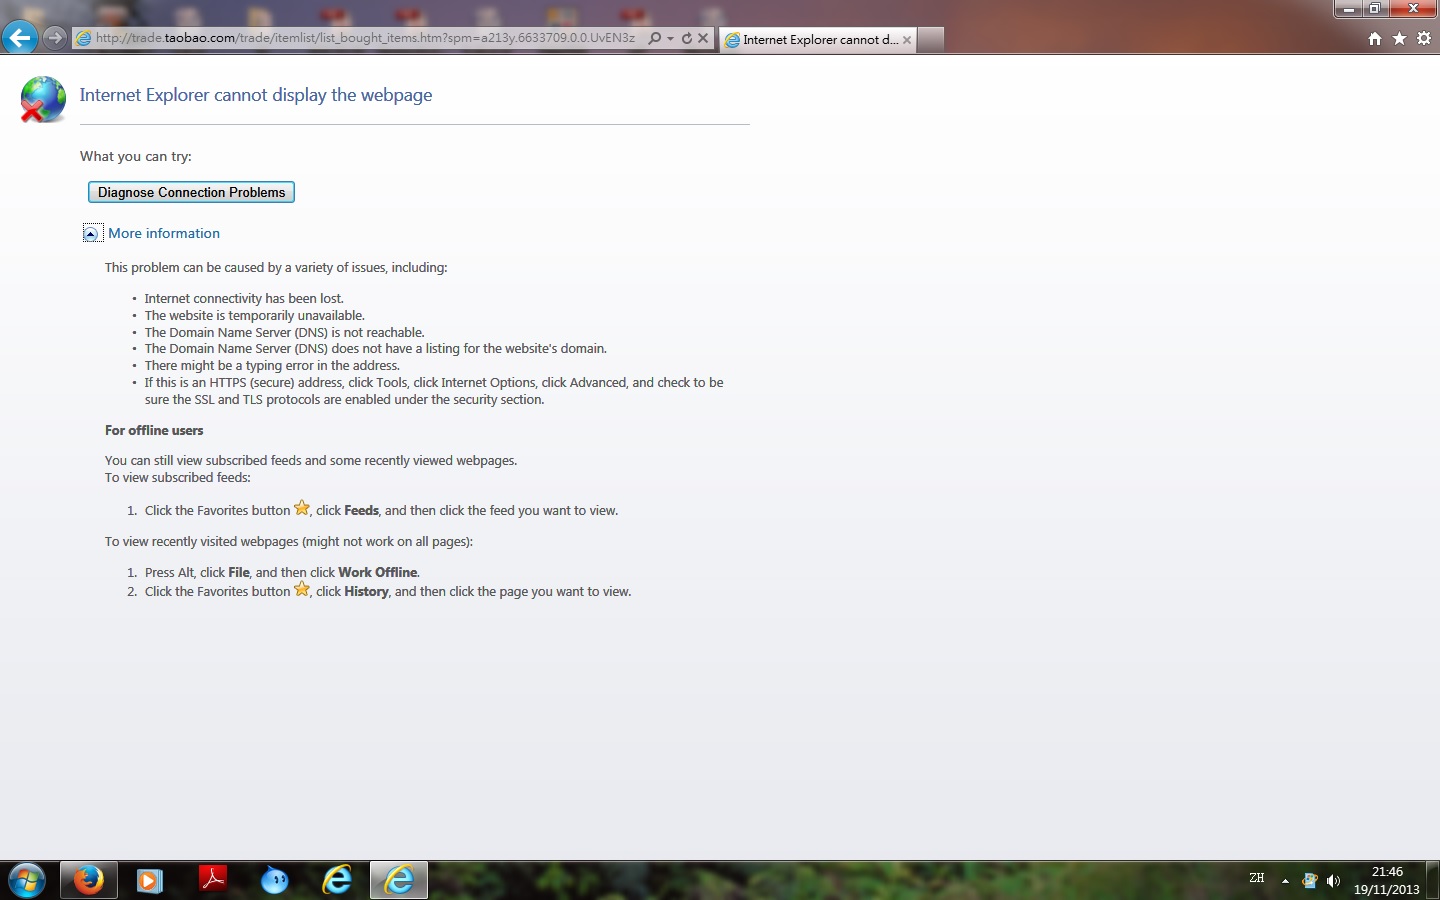Screen dimensions: 1440x900
Task: Click the 'Work Offline' instruction line
Action: point(282,572)
